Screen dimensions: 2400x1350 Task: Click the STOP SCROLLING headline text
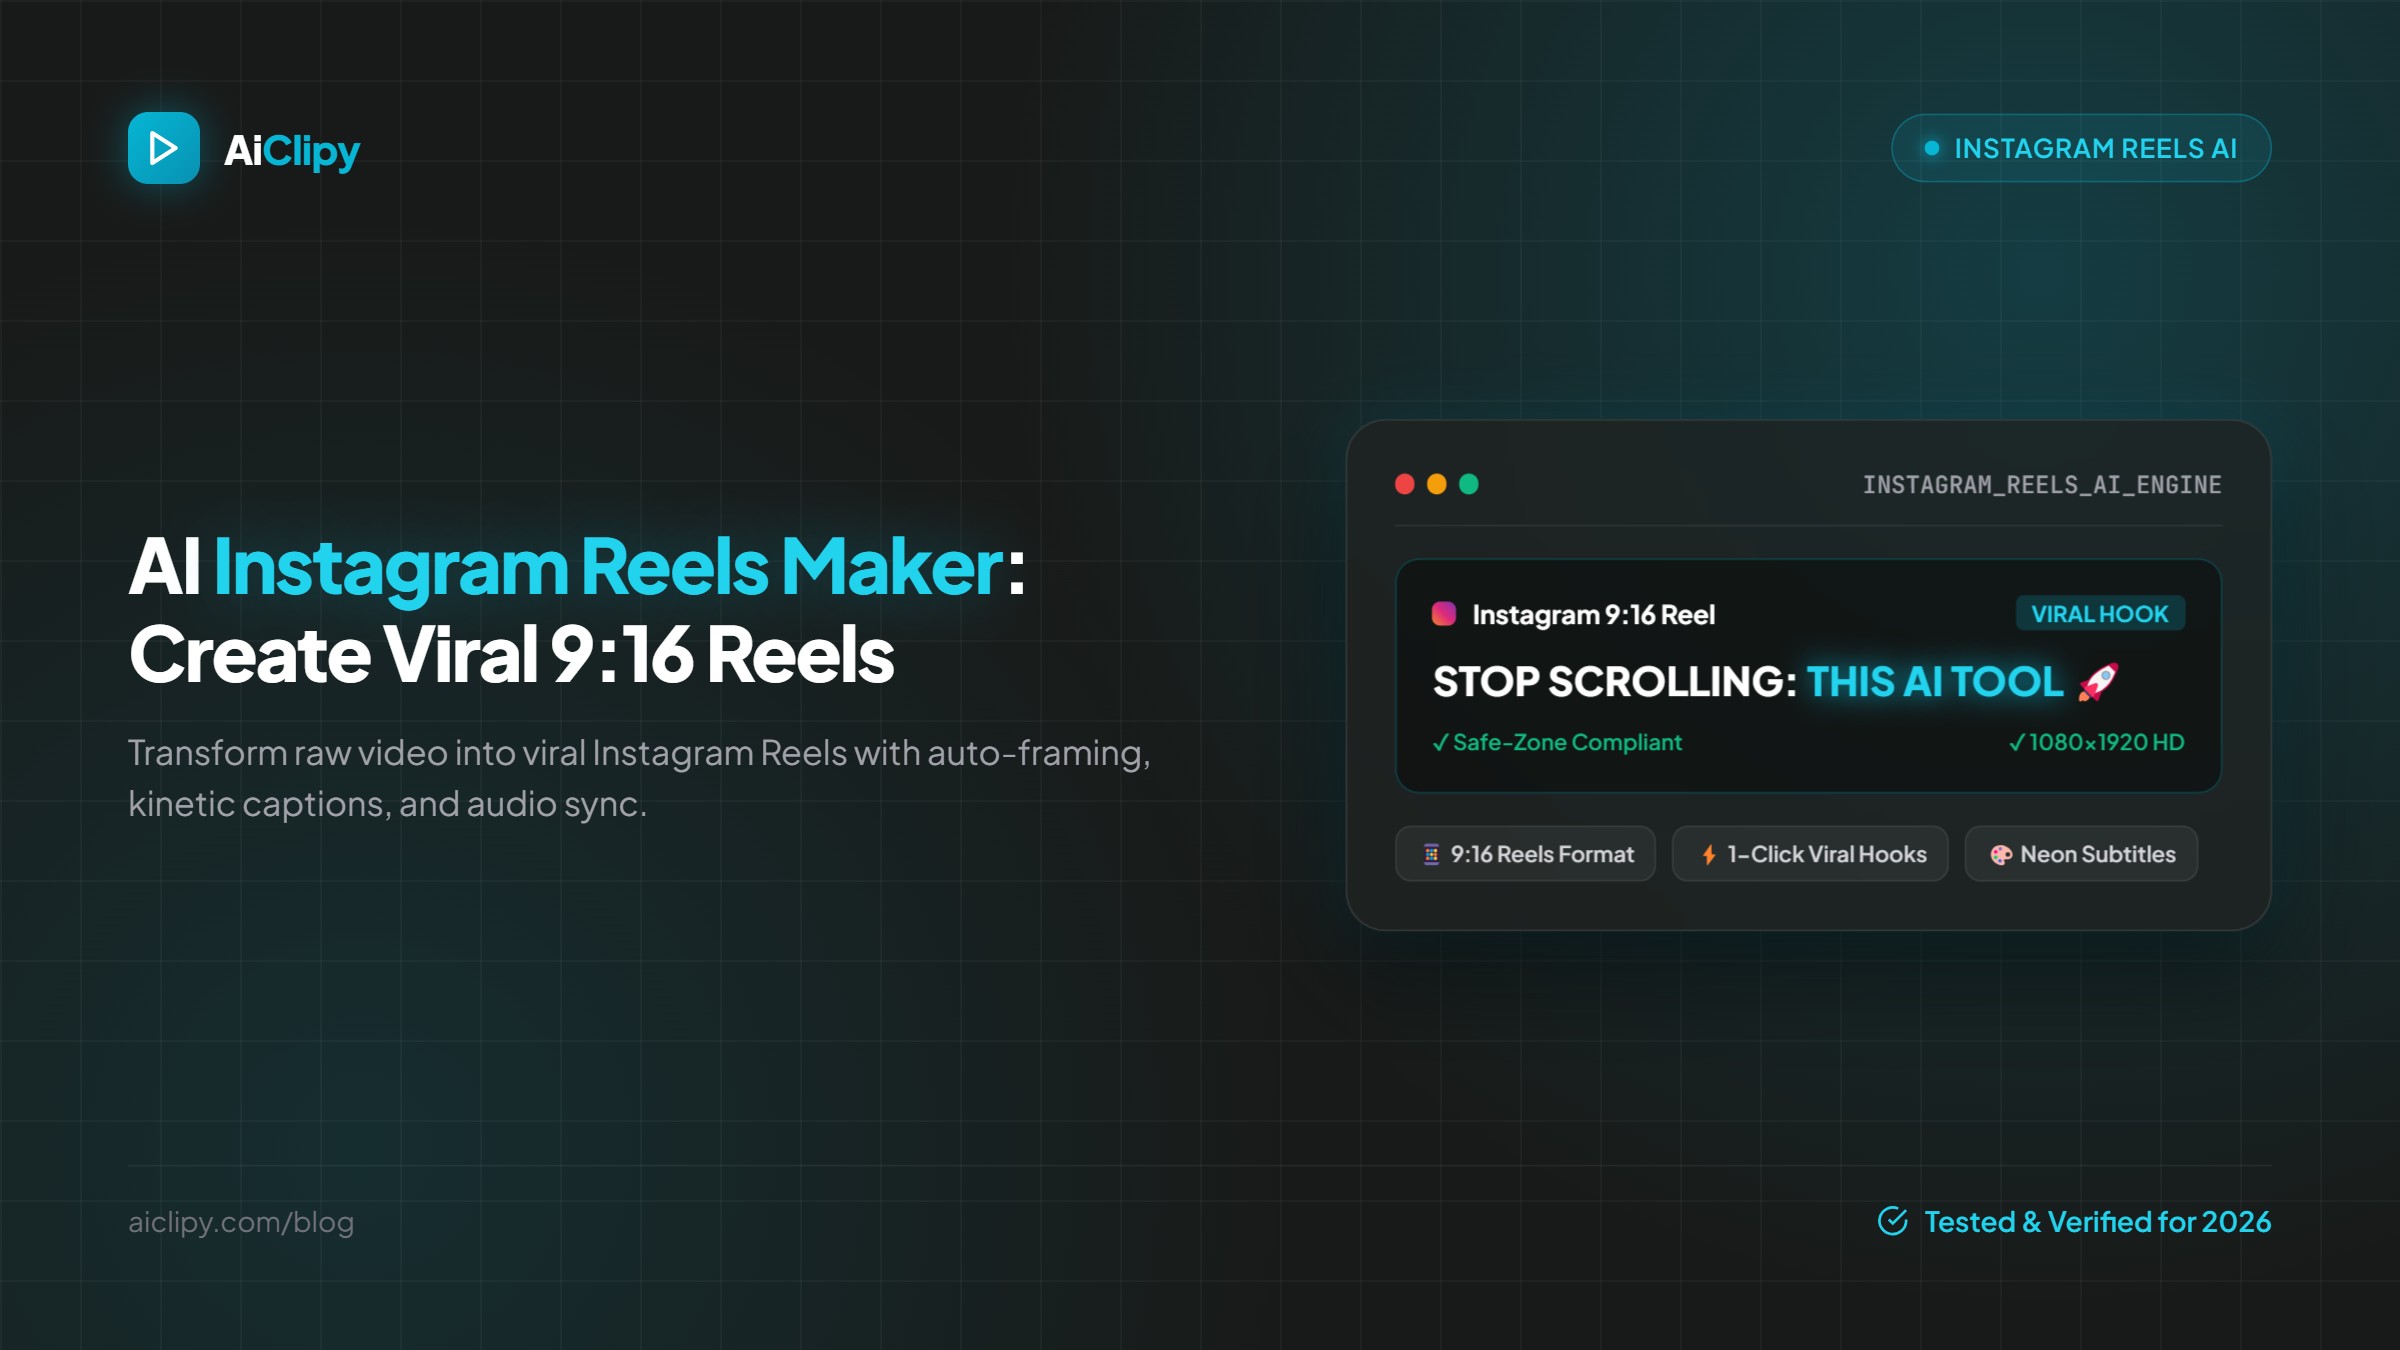coord(1615,682)
